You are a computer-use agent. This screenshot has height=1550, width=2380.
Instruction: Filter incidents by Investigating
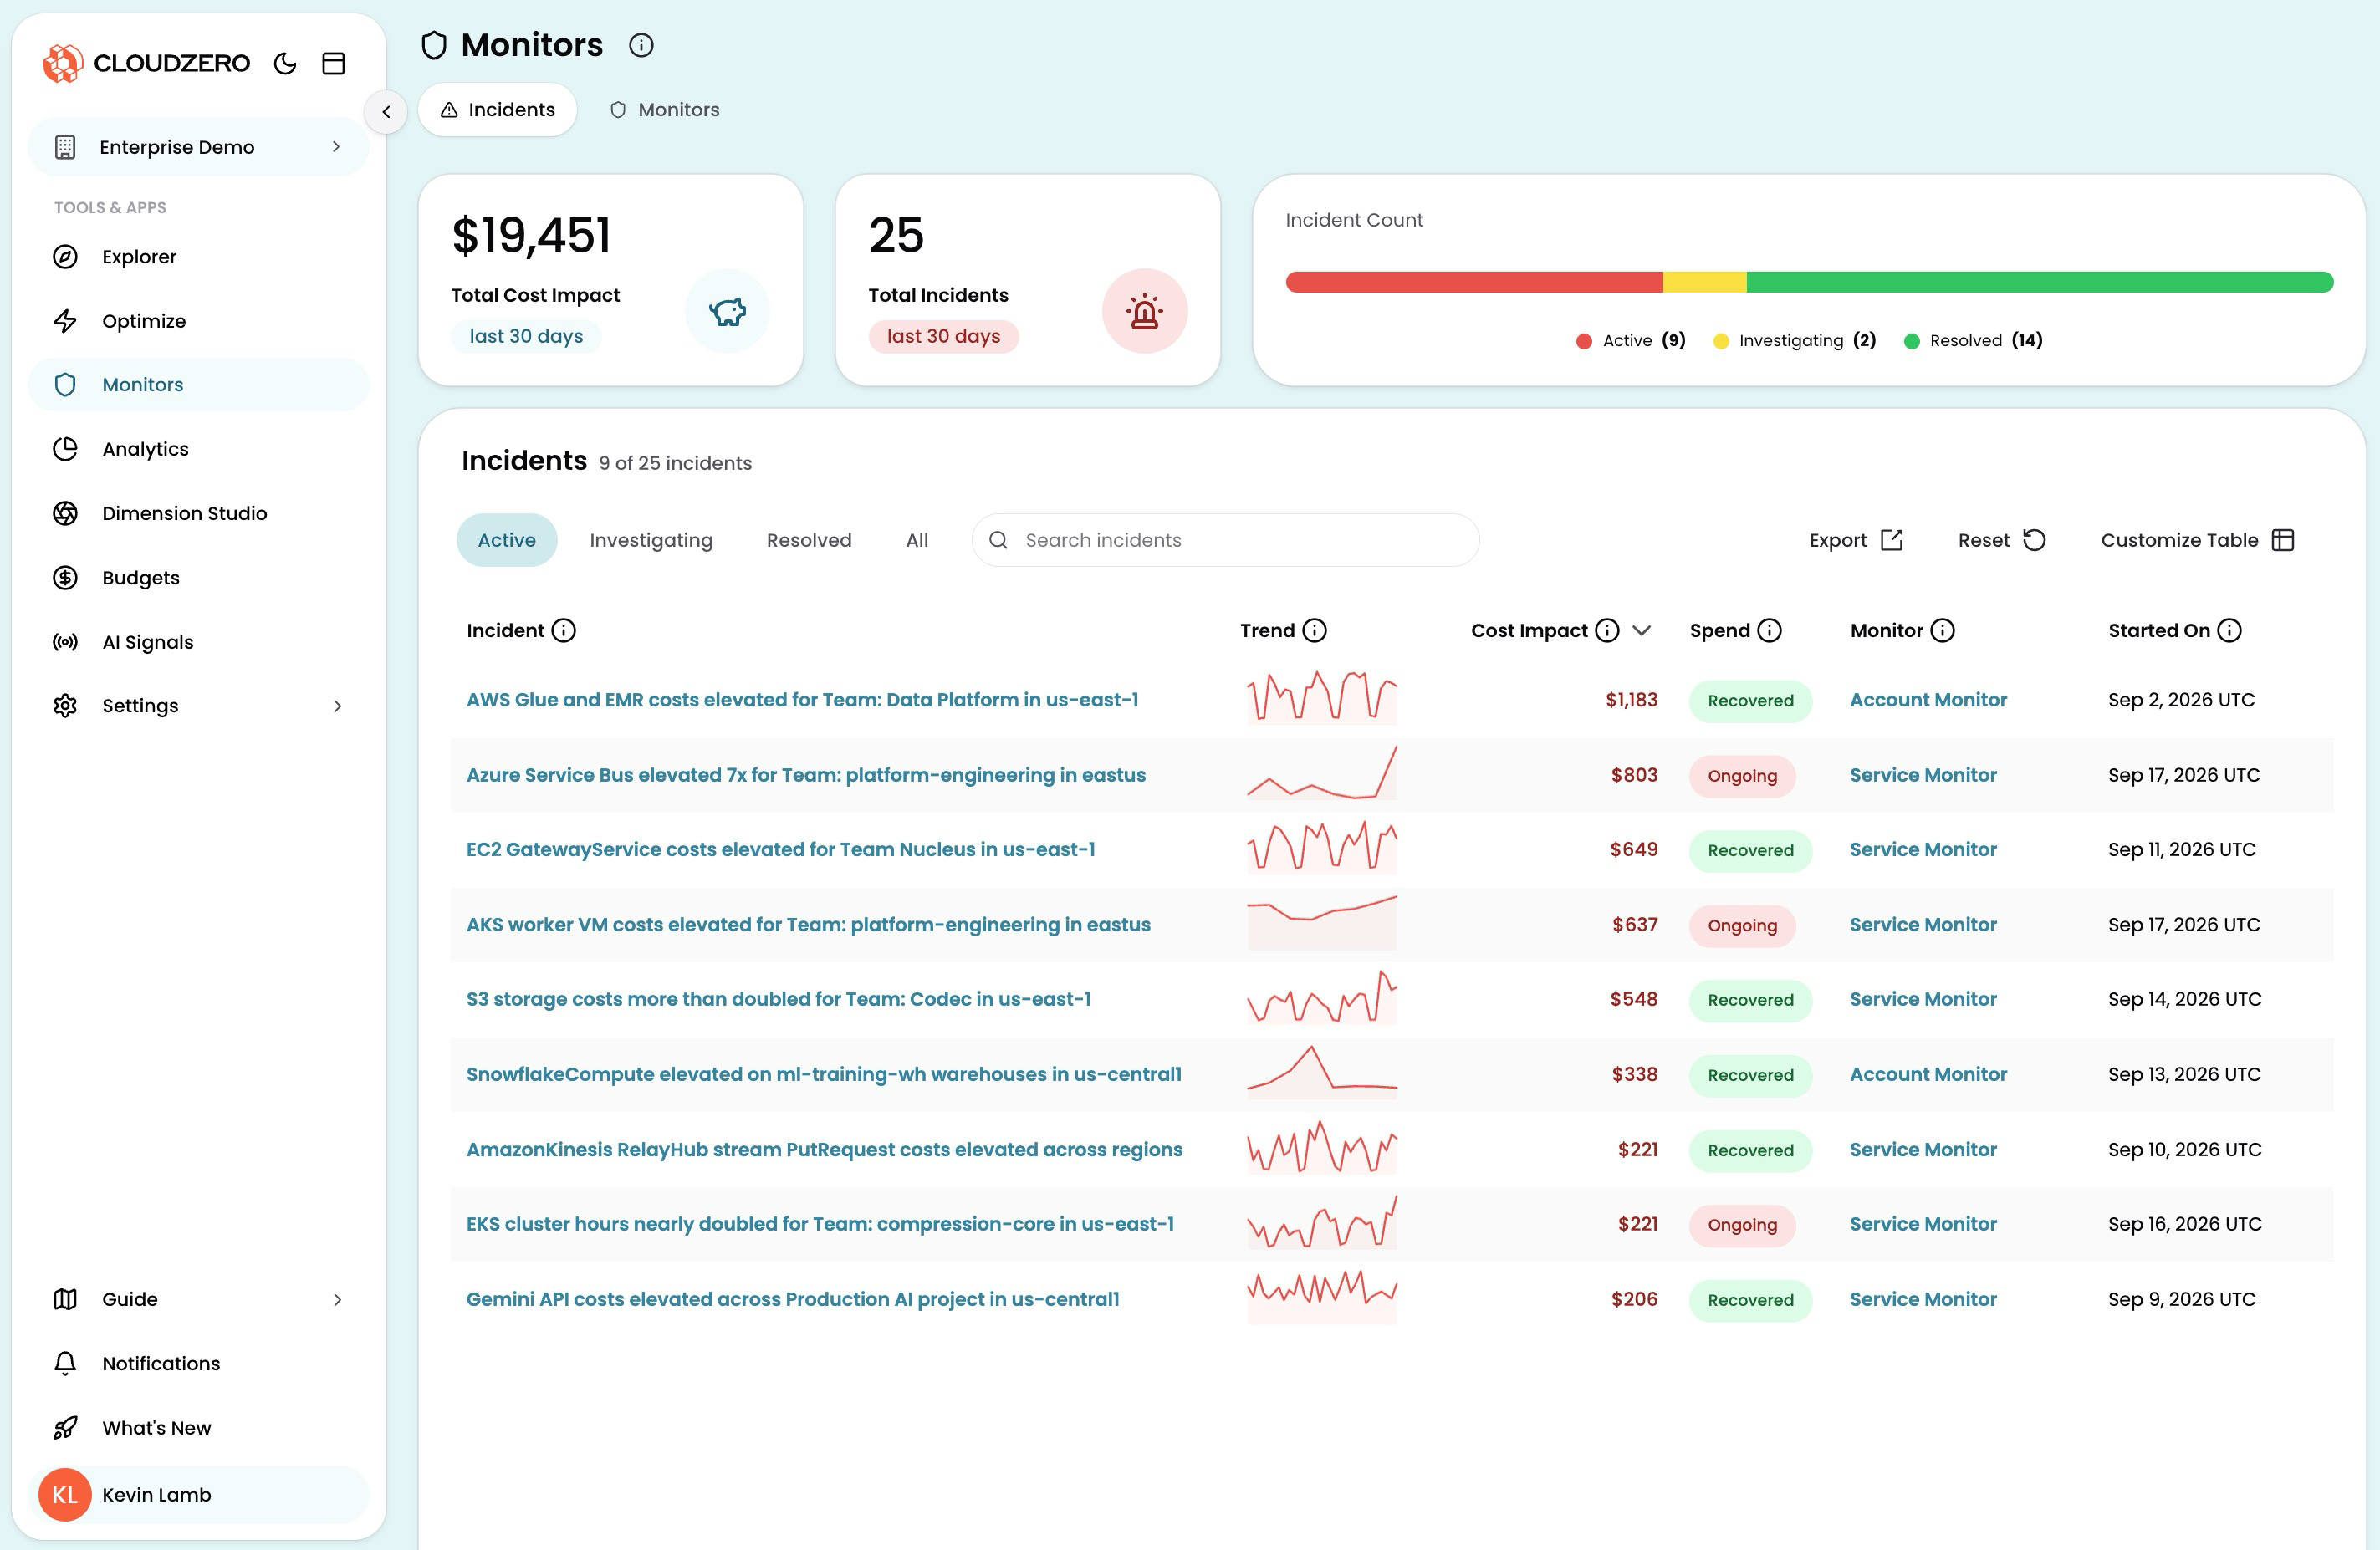(x=651, y=540)
